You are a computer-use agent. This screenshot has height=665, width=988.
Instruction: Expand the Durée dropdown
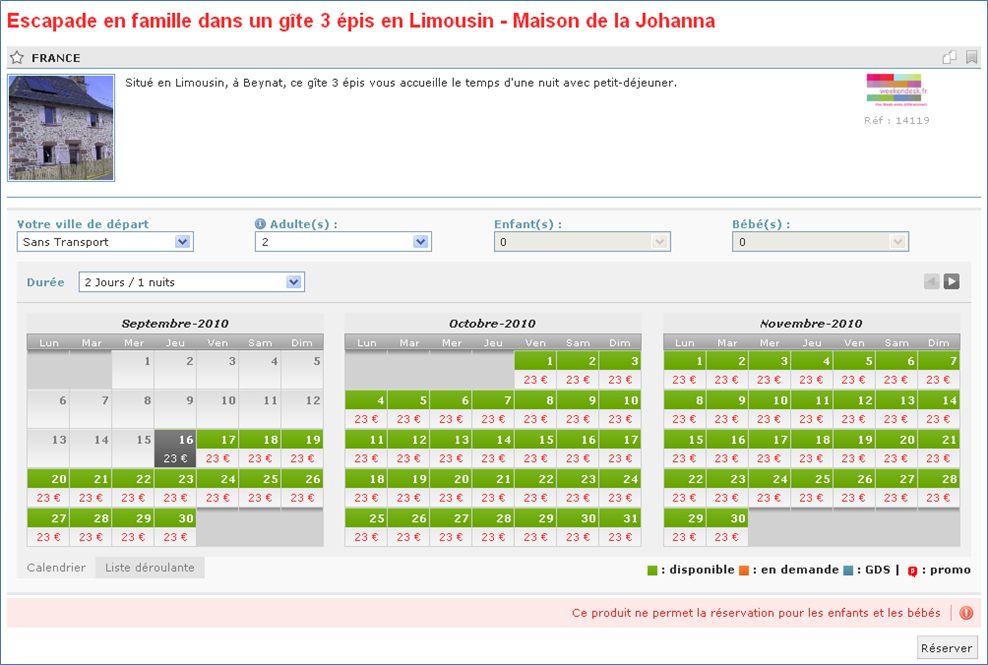click(192, 282)
